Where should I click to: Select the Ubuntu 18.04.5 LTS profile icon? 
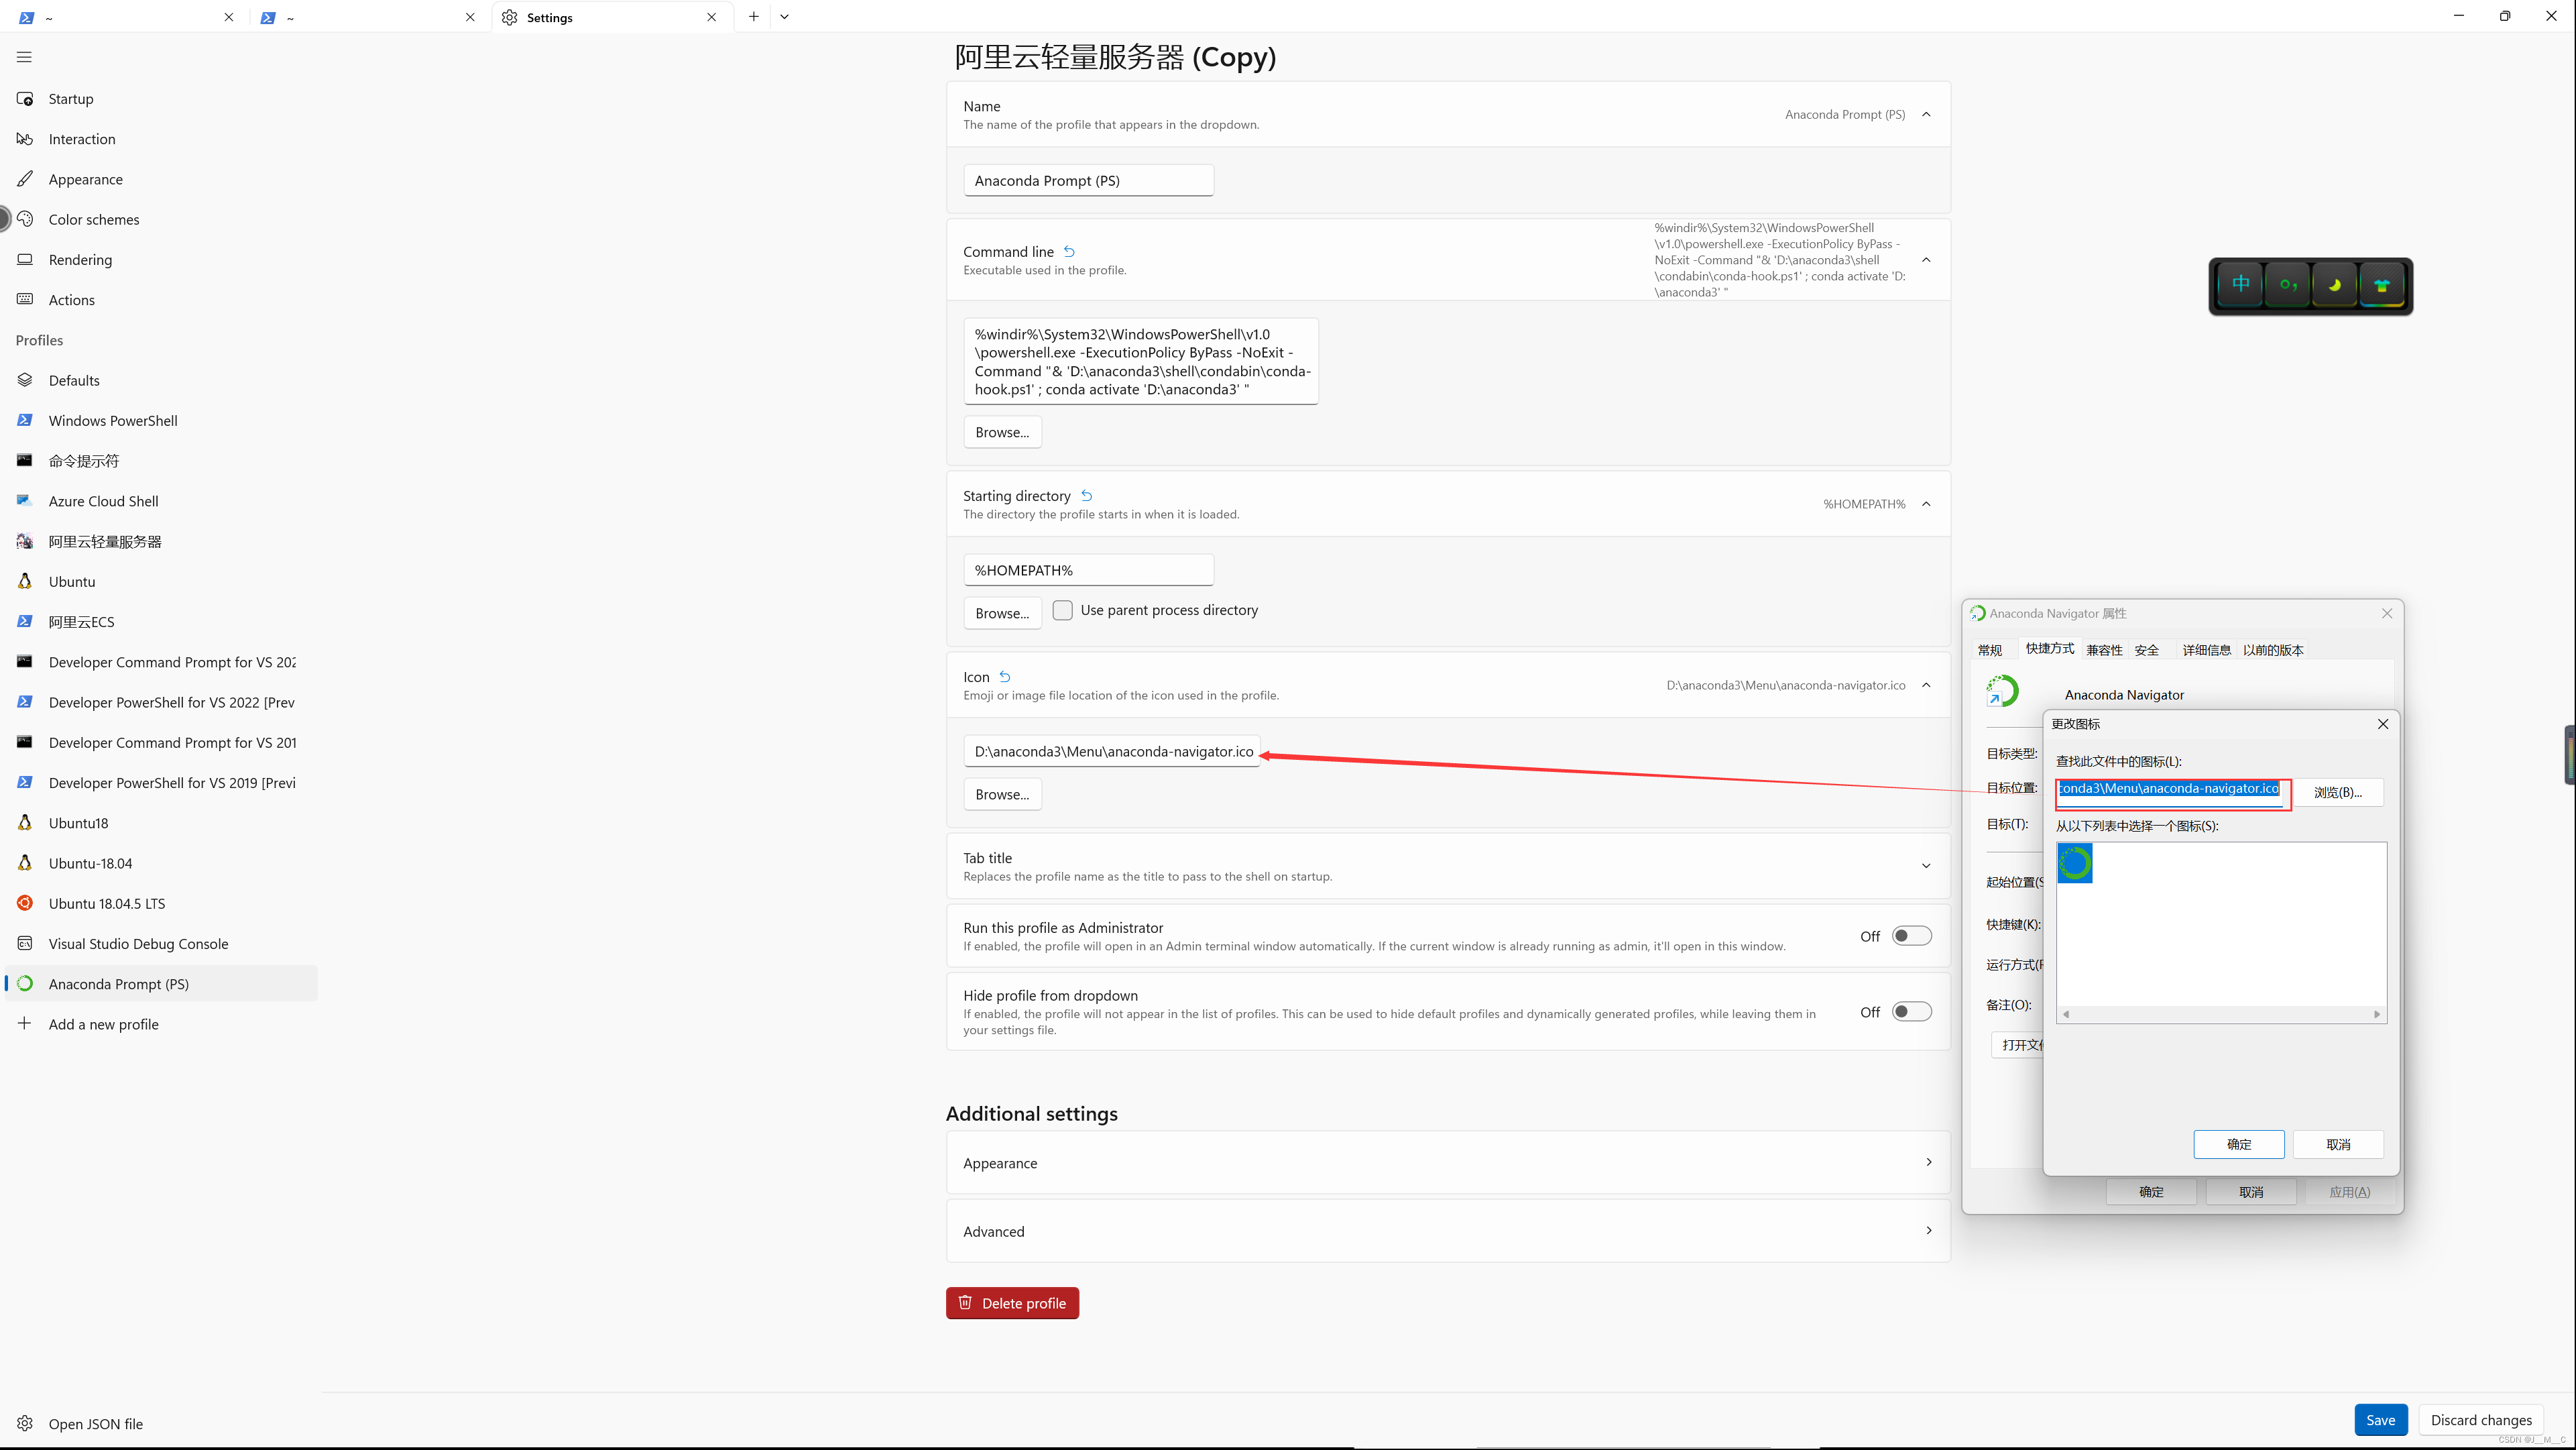(25, 903)
